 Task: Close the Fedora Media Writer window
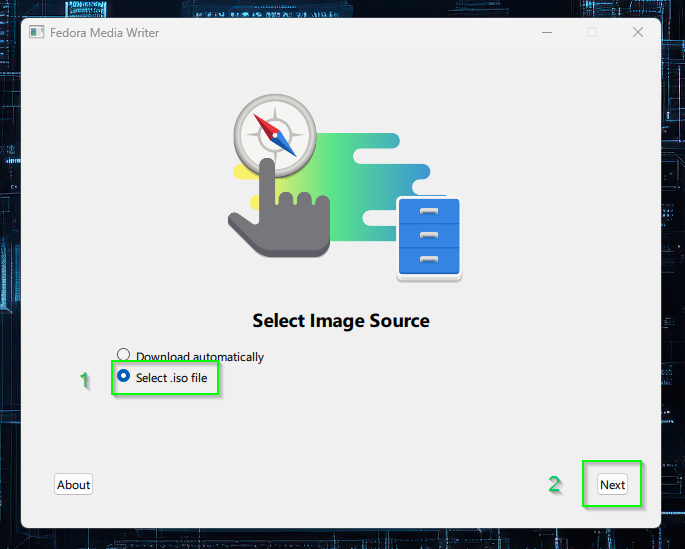click(638, 32)
